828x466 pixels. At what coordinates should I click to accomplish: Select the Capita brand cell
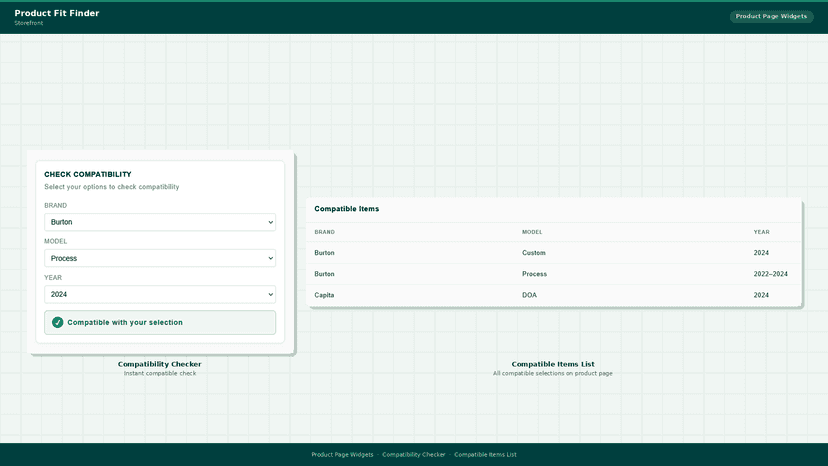pyautogui.click(x=324, y=295)
